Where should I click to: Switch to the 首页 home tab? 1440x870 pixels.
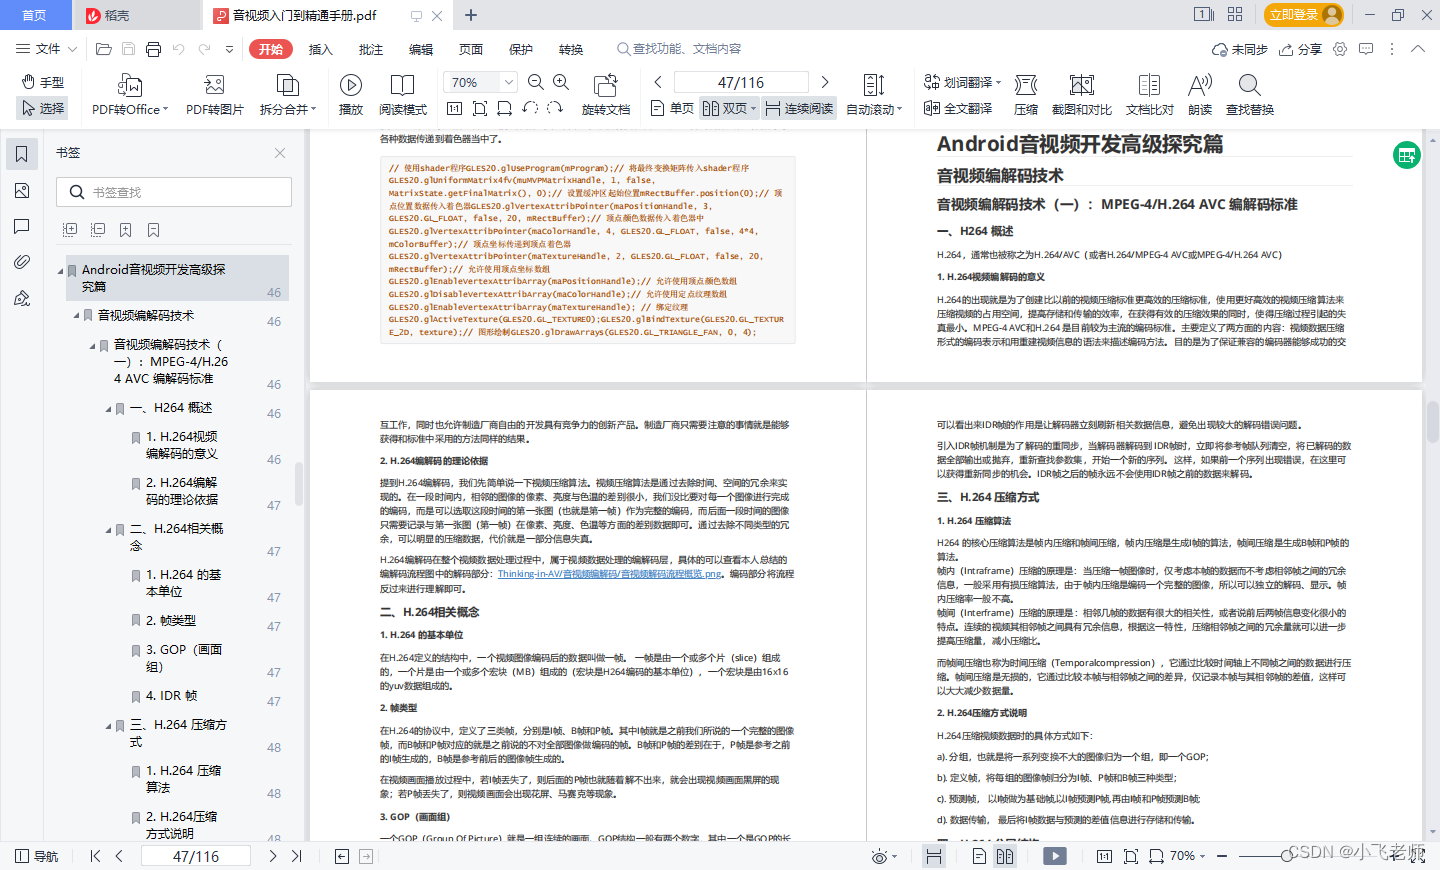pos(34,15)
